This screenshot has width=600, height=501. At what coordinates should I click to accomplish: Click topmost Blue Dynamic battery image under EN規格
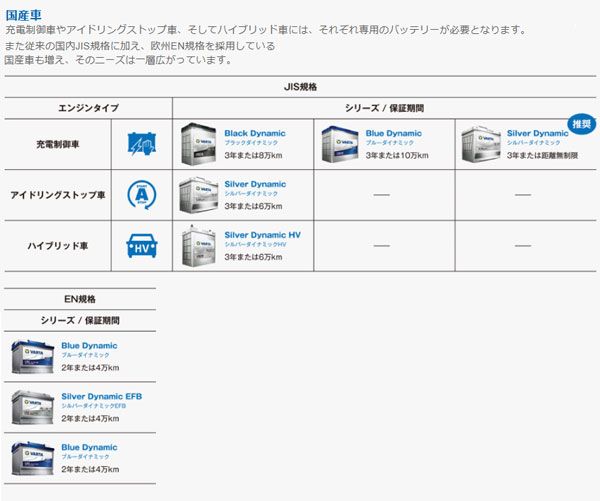pyautogui.click(x=31, y=356)
